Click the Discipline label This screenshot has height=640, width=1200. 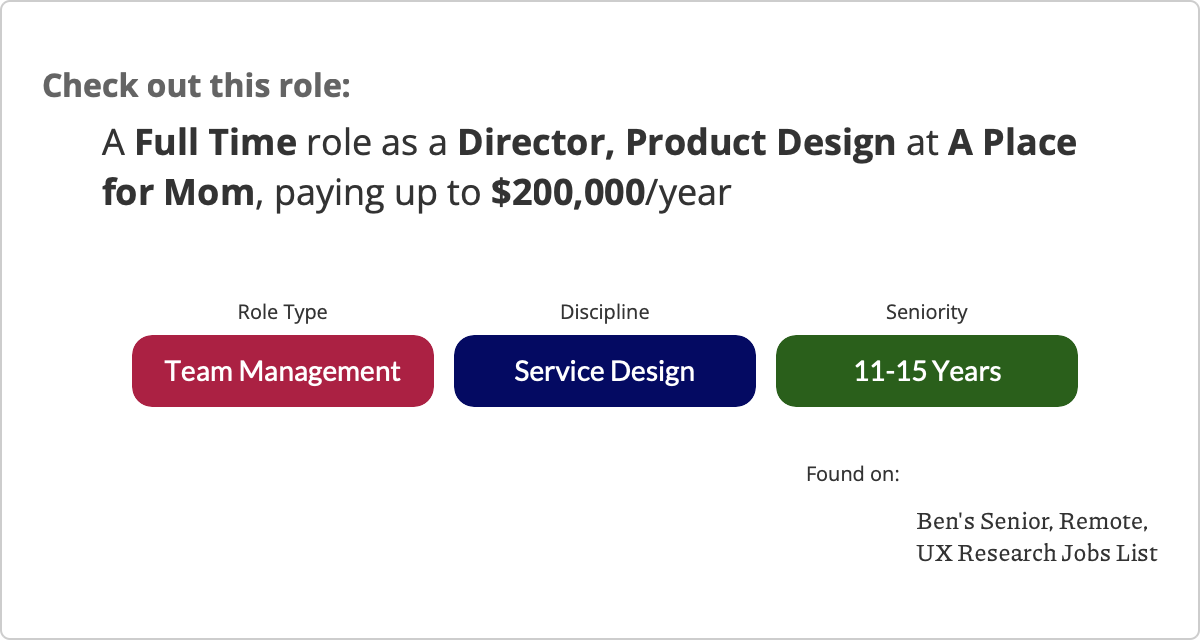tap(604, 312)
